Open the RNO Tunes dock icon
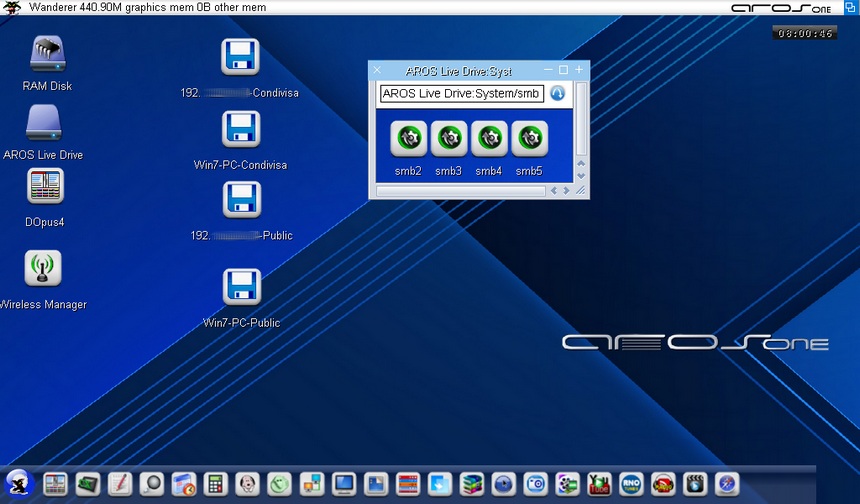 631,484
